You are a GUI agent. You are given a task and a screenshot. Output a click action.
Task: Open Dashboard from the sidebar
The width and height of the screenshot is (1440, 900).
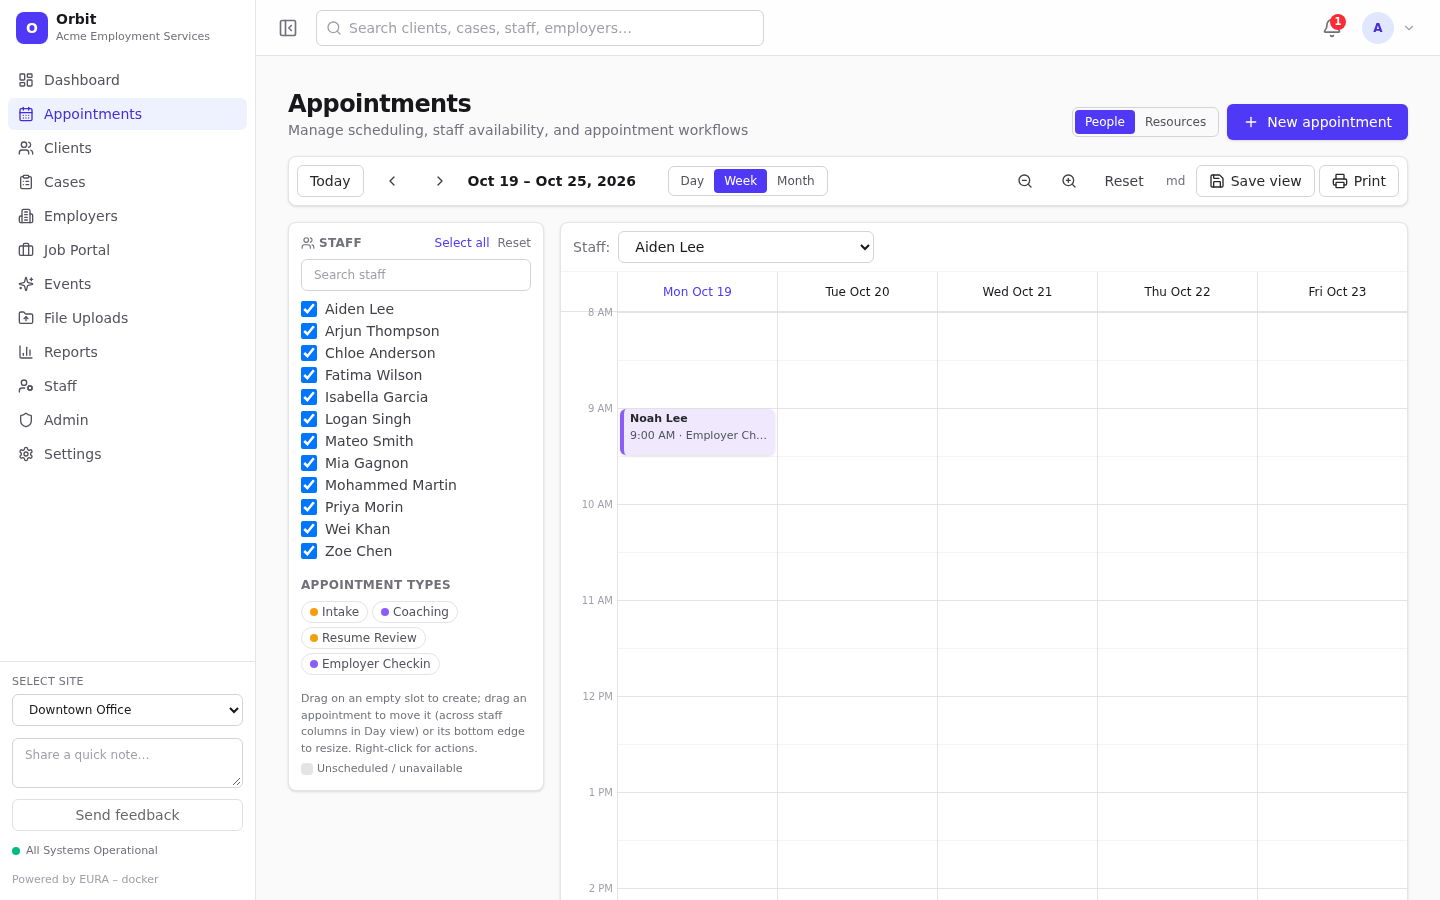tap(127, 80)
